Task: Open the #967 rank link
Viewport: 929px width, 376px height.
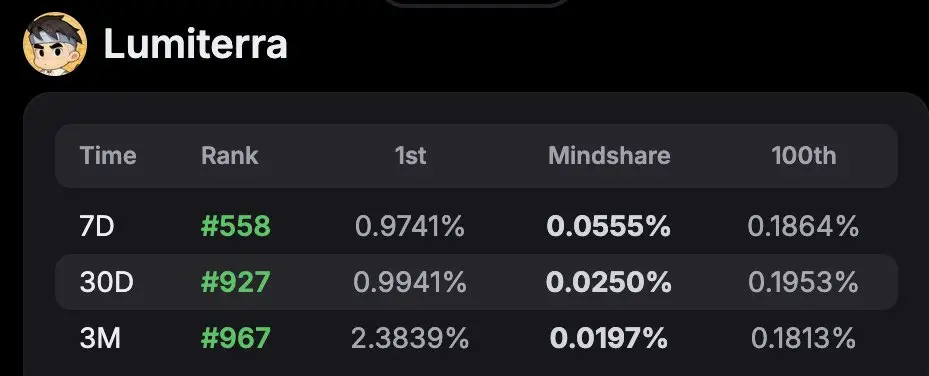Action: (x=236, y=338)
